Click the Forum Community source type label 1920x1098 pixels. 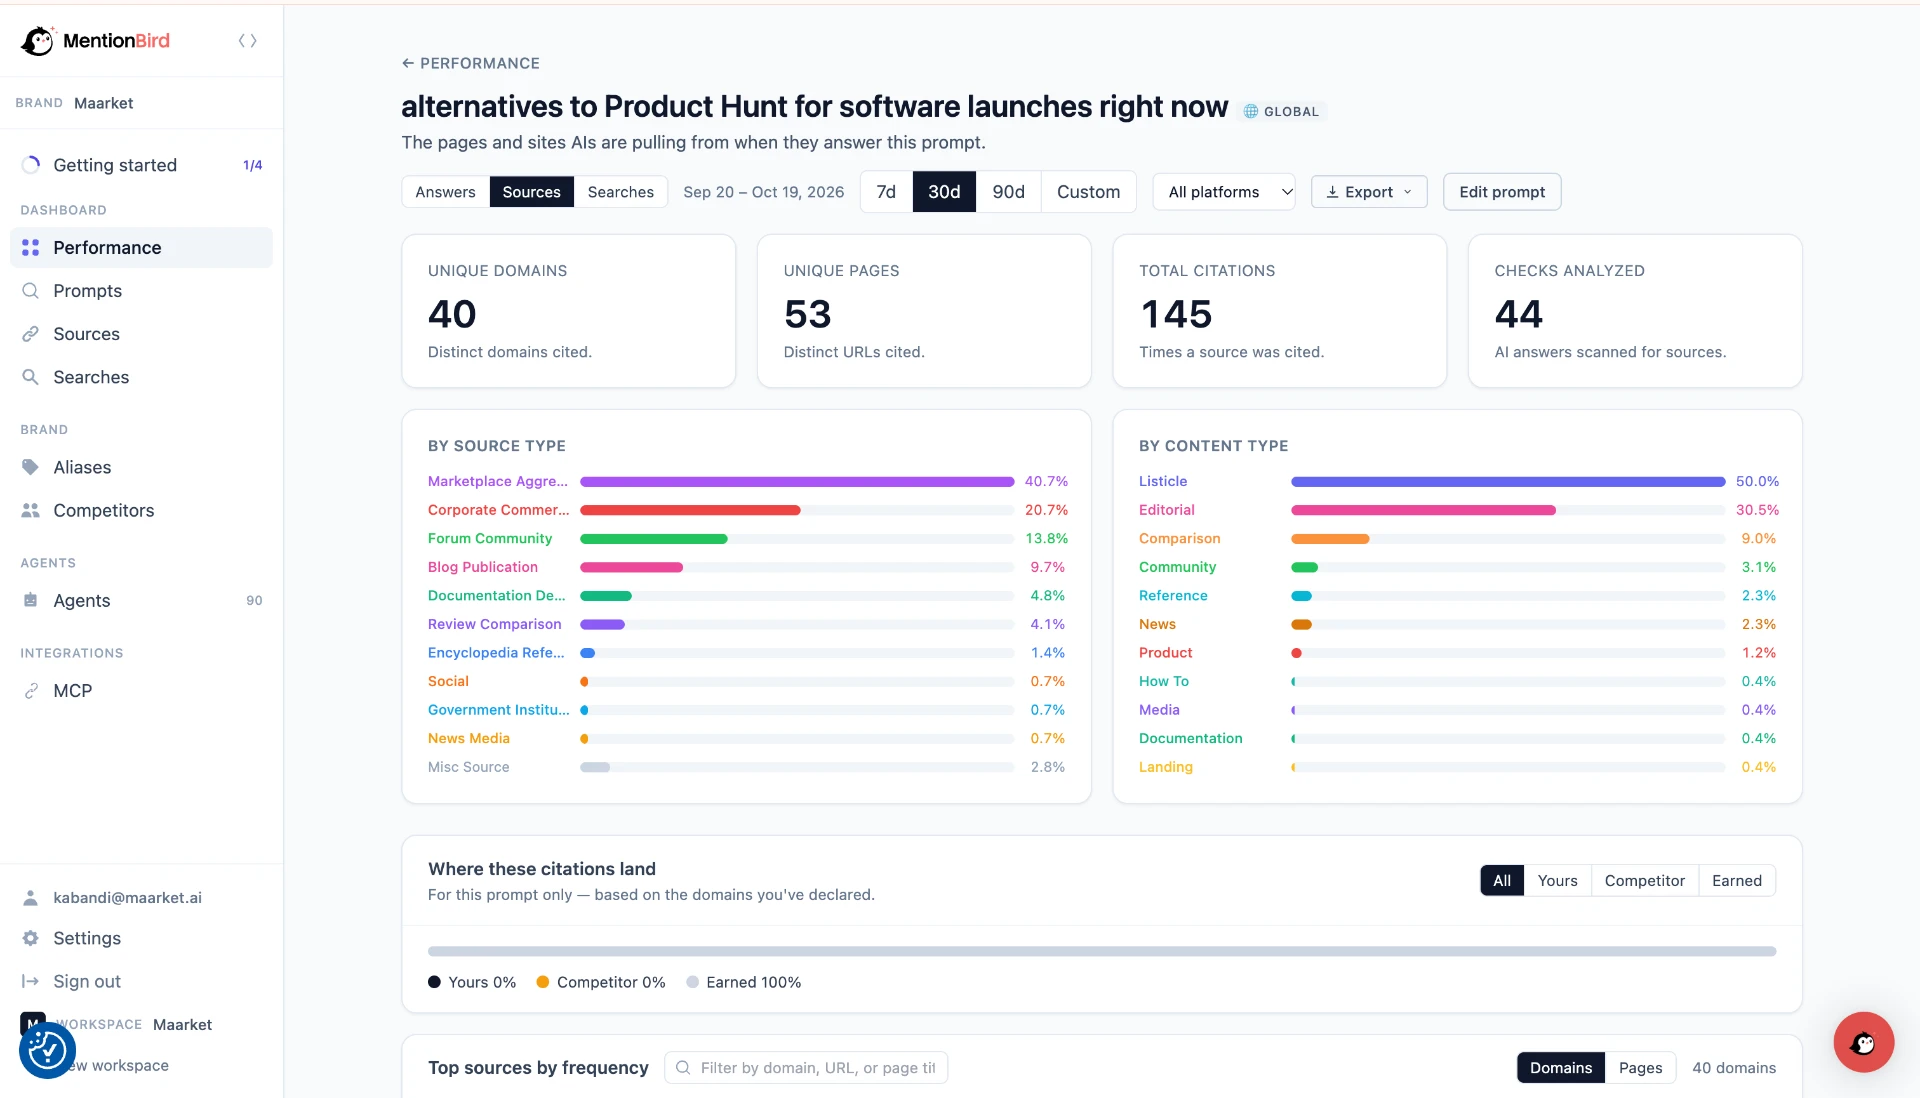490,538
